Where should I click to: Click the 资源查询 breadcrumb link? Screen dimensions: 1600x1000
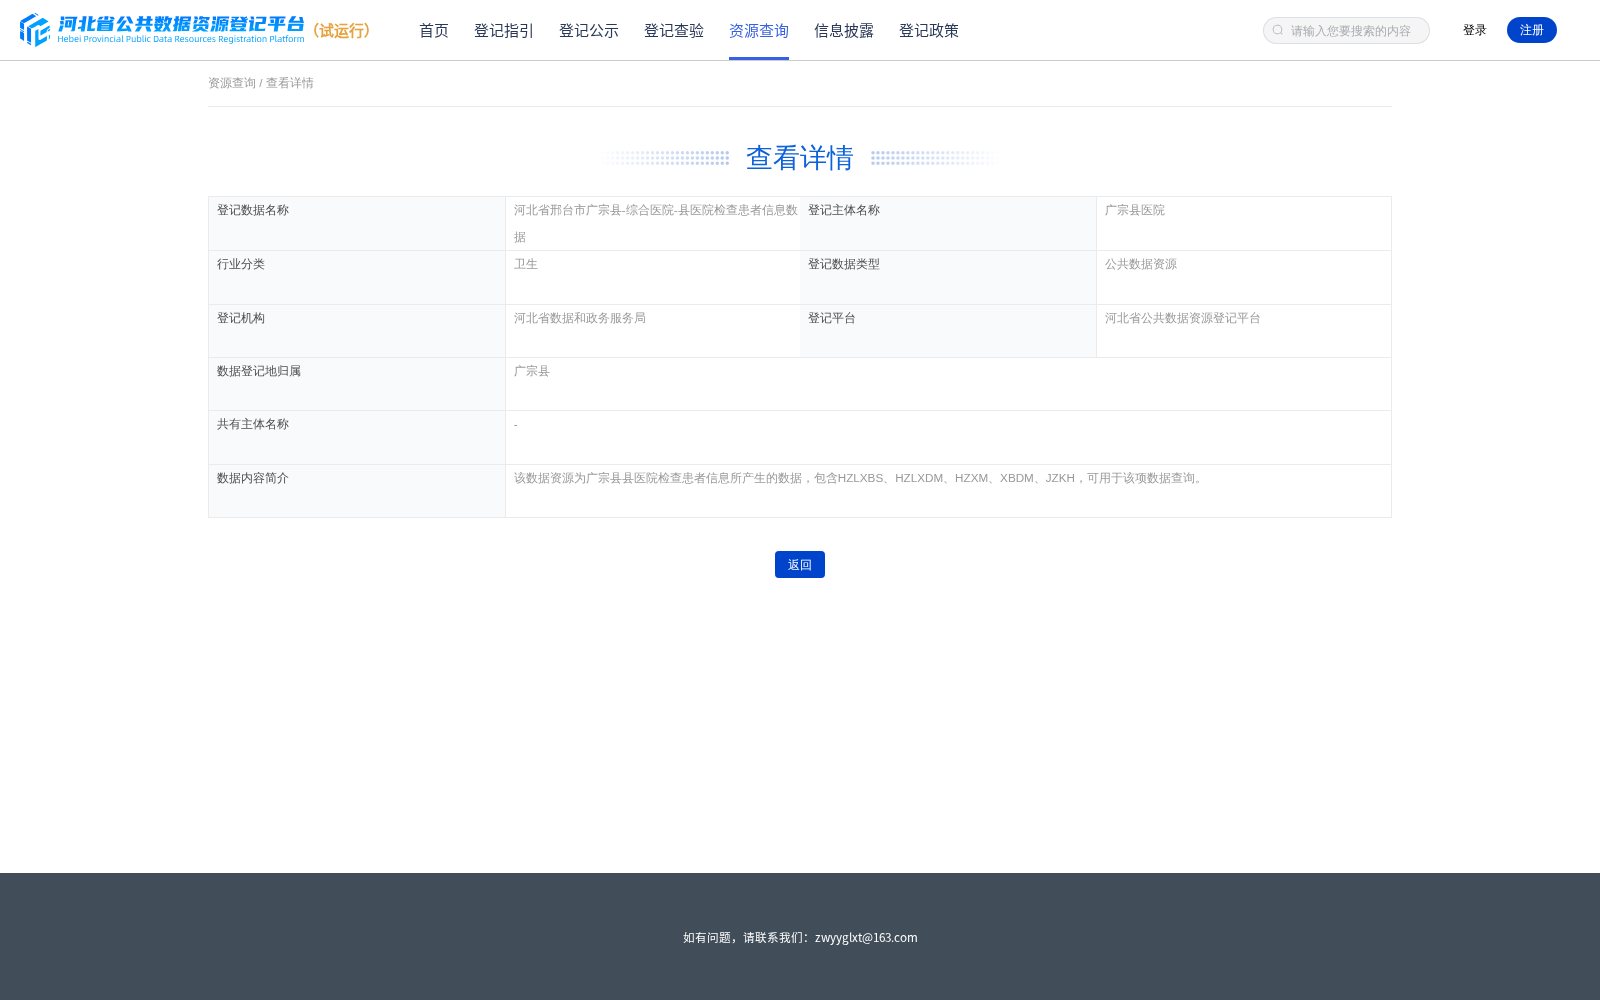coord(232,83)
